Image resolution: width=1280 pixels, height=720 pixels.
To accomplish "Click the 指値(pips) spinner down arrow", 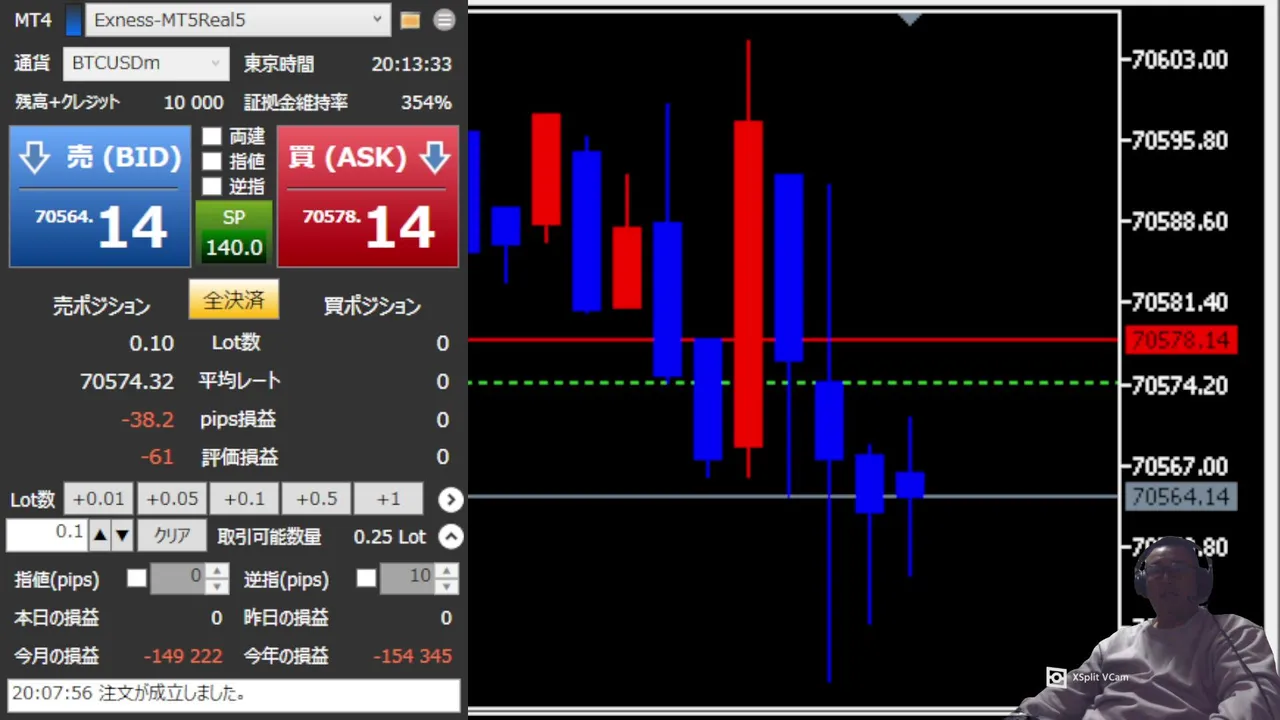I will [x=217, y=586].
